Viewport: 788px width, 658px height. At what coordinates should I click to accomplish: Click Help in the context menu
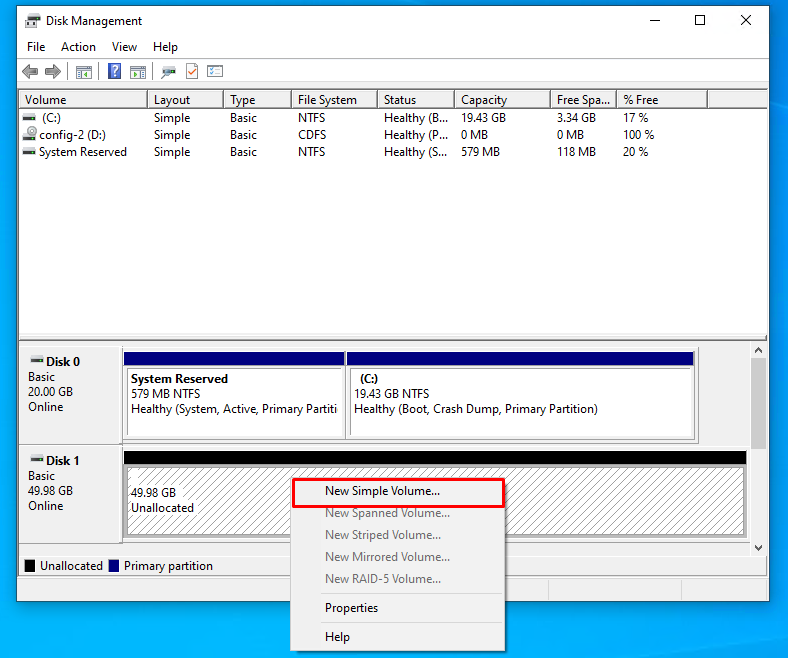(x=337, y=637)
